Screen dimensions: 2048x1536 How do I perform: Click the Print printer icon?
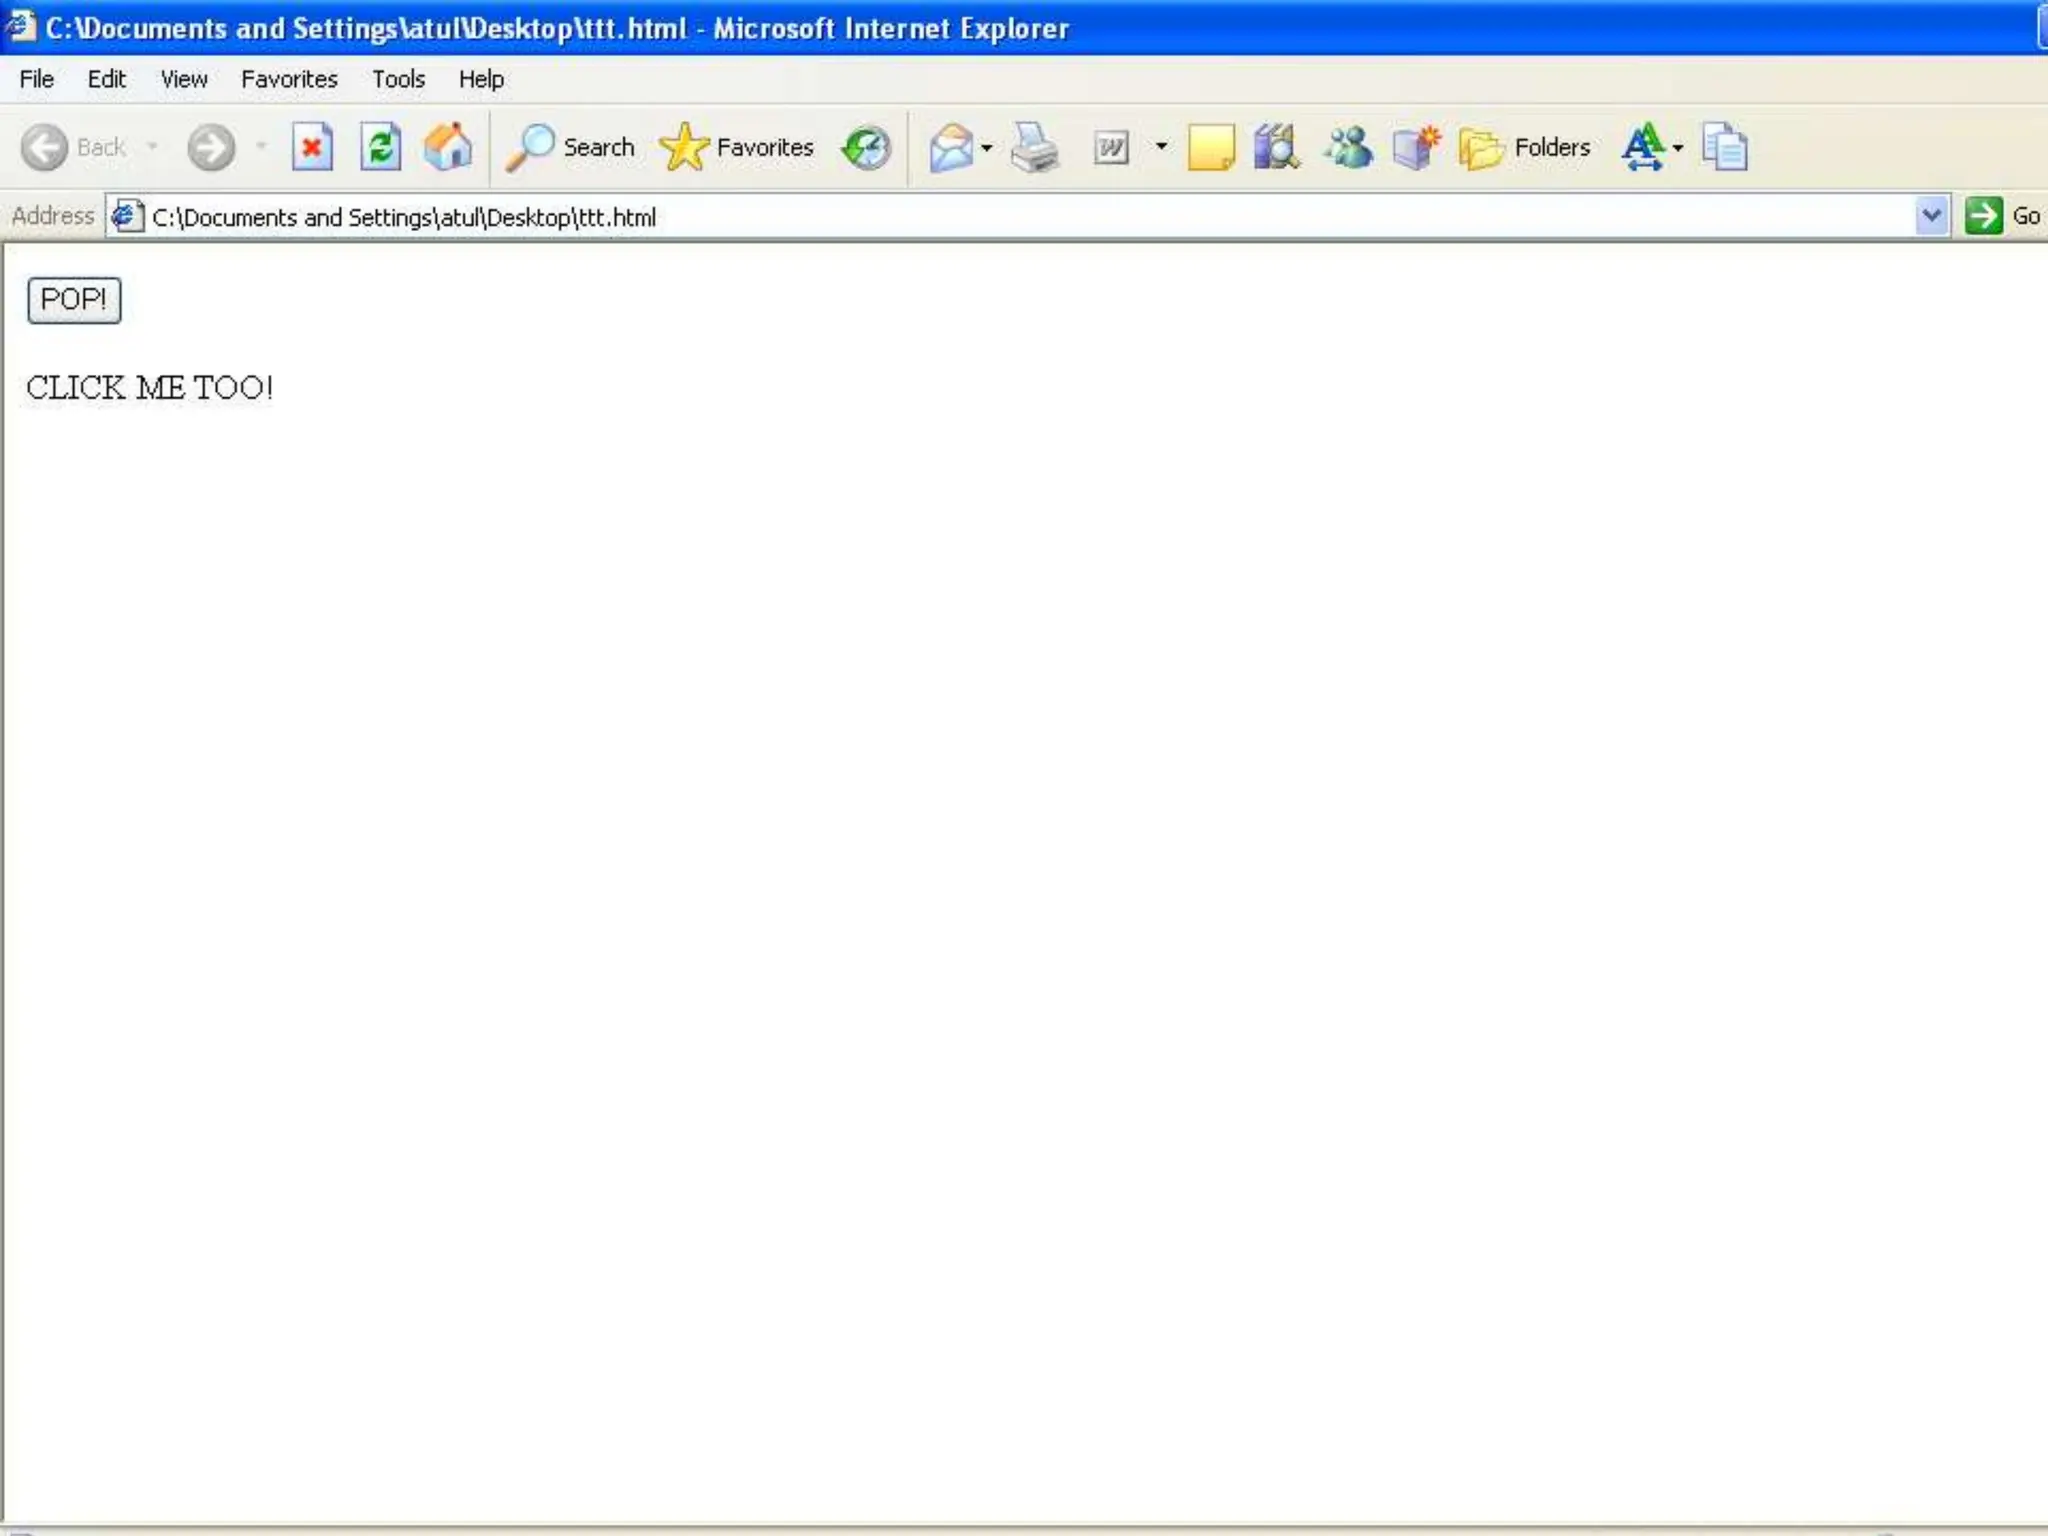coord(1034,148)
